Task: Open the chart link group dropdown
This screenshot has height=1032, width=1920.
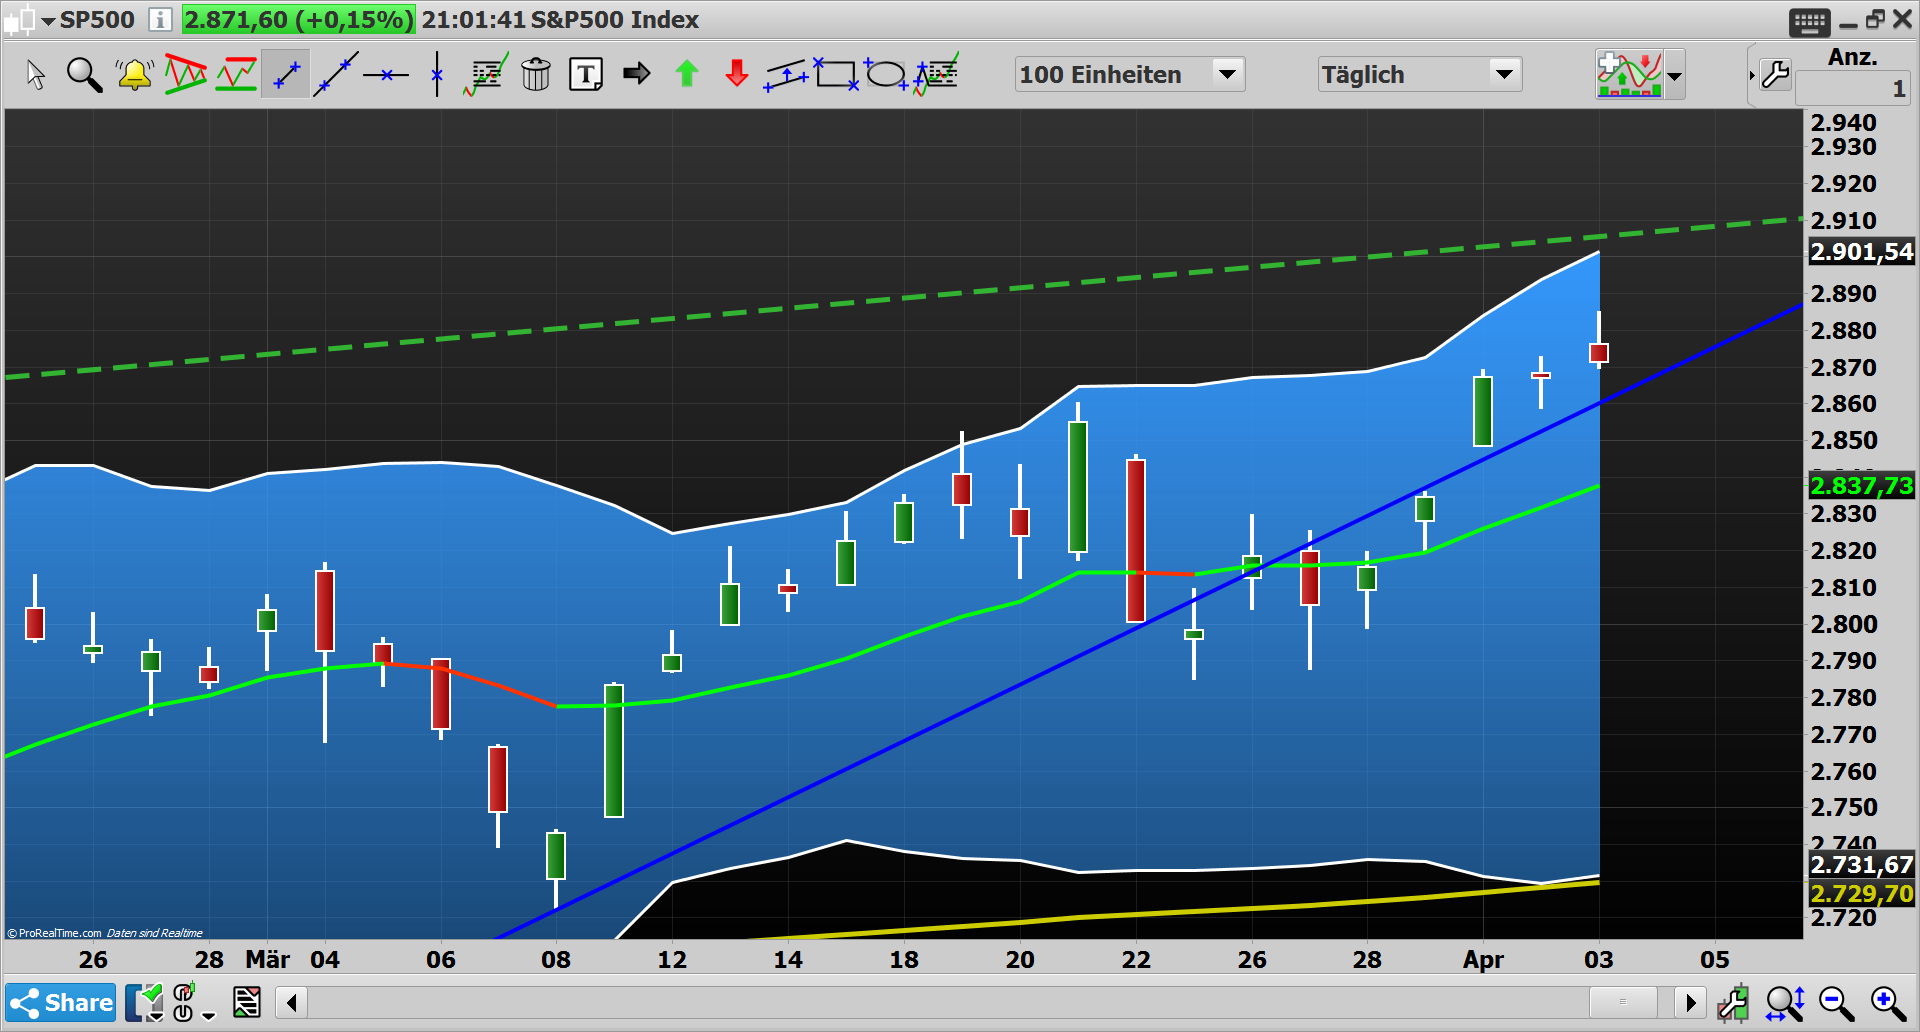Action: (x=194, y=1003)
